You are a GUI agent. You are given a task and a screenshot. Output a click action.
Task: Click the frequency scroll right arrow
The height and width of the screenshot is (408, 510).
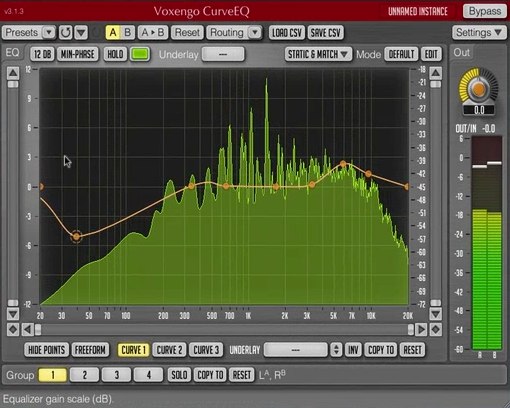[421, 330]
